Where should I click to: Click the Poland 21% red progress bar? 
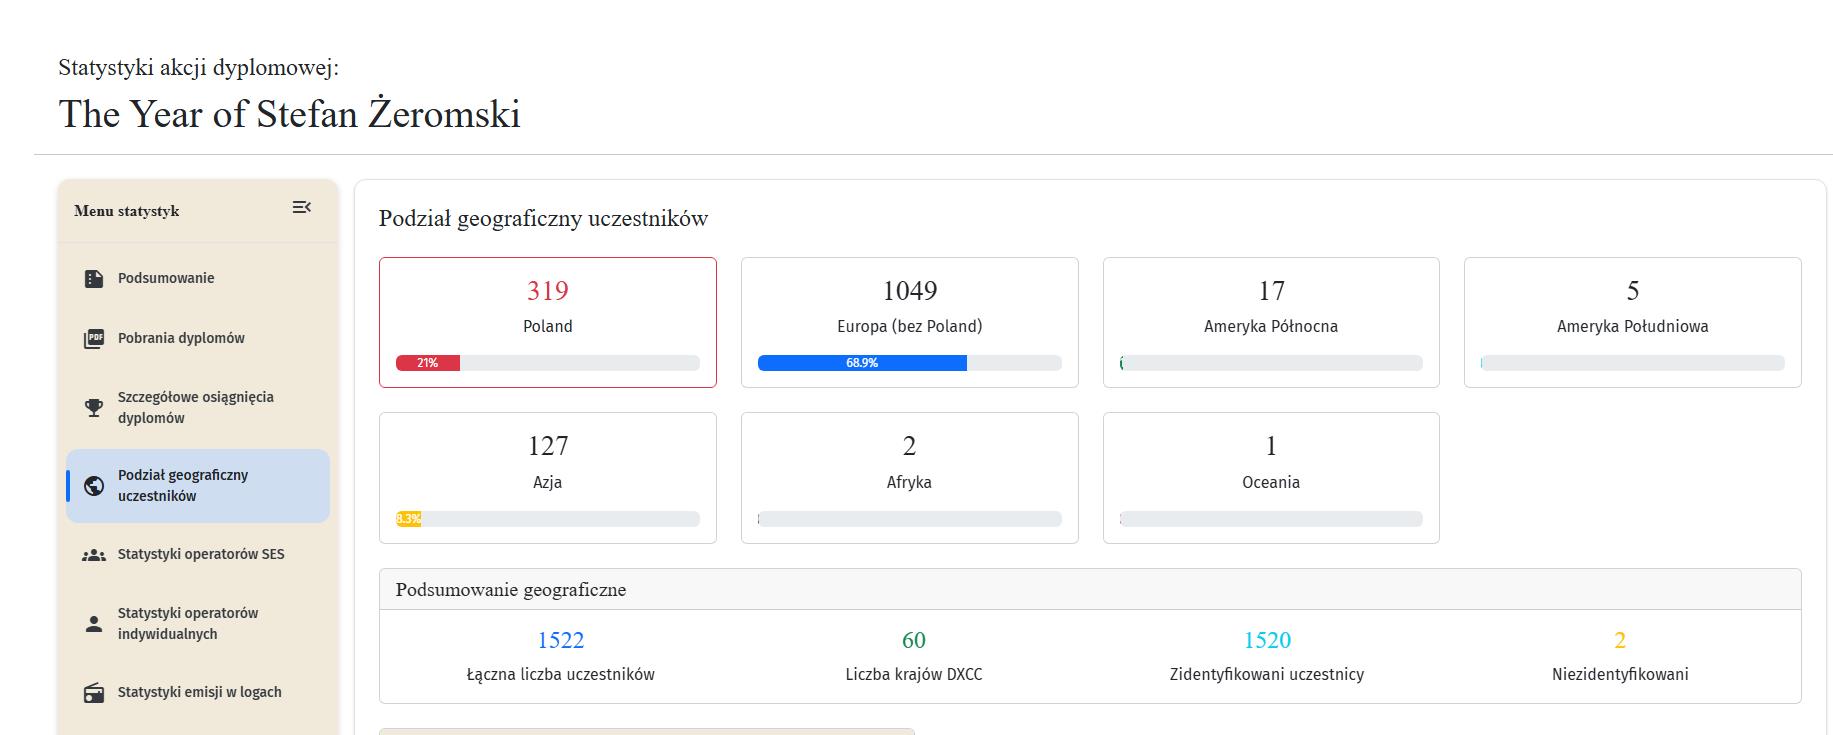pos(428,363)
